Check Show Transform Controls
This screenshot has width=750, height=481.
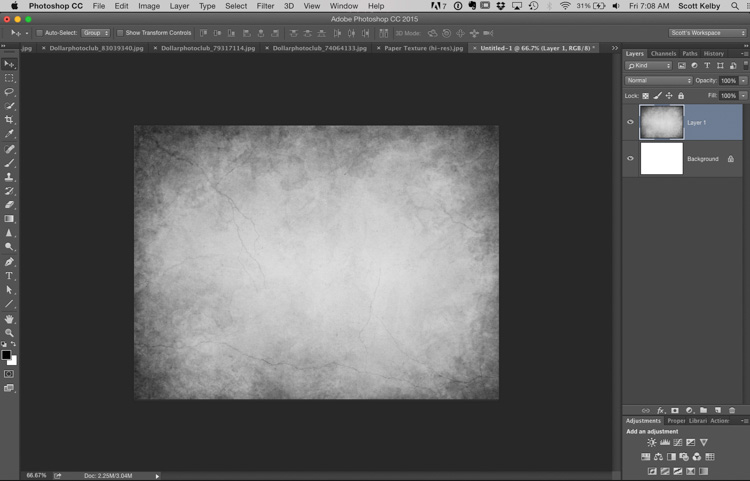pyautogui.click(x=120, y=33)
